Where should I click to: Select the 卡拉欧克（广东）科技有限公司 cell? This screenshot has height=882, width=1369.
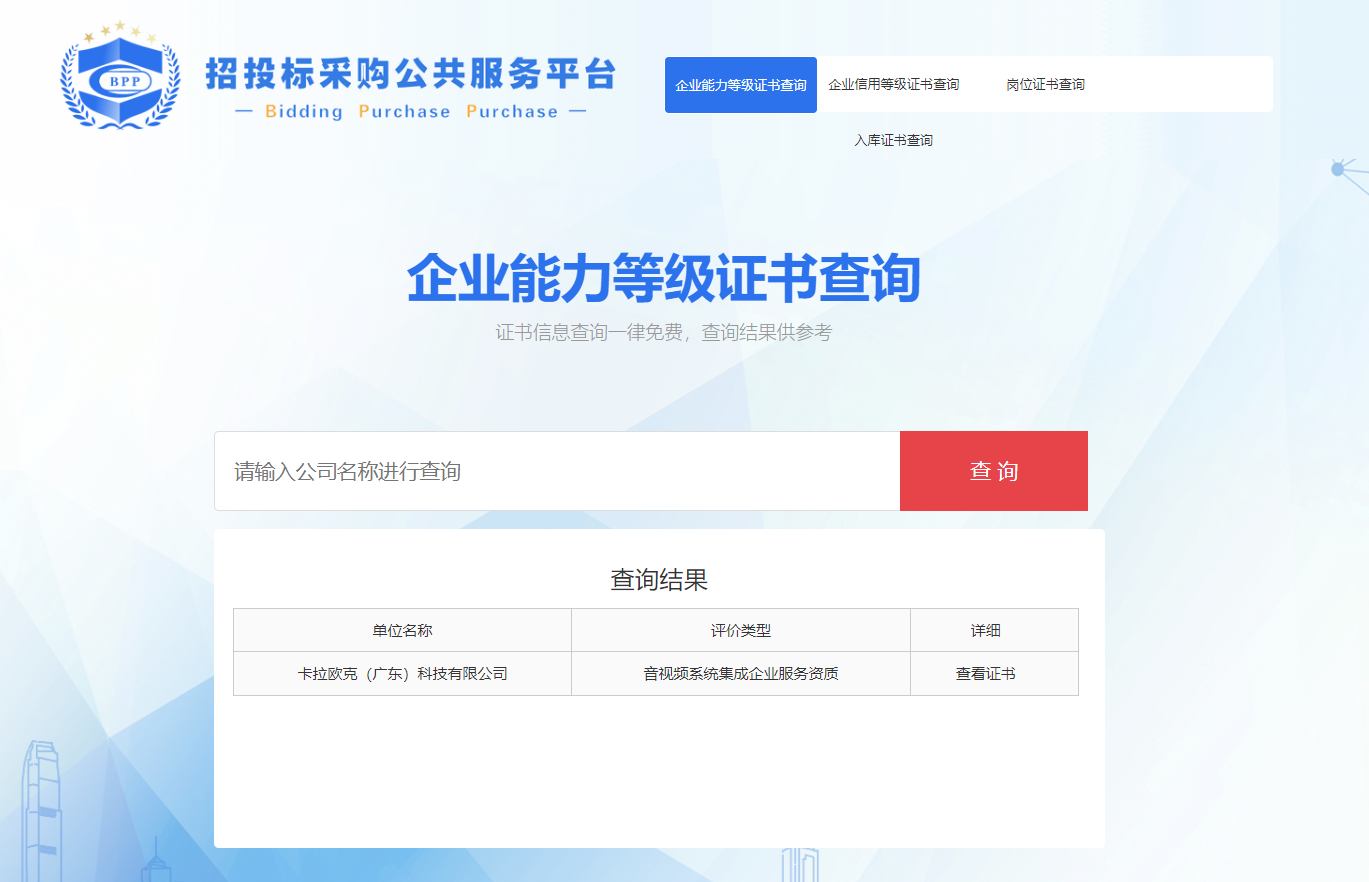click(x=402, y=674)
